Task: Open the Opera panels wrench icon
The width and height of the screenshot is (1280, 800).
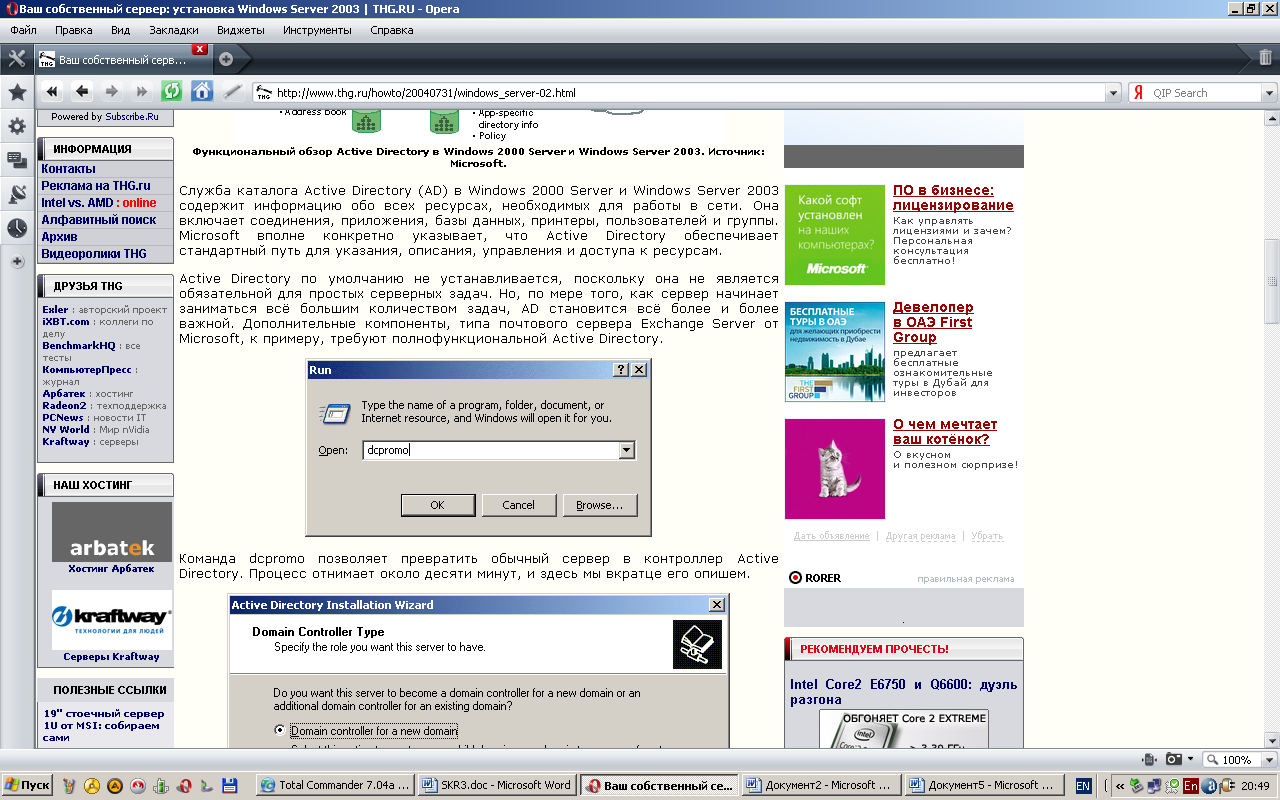Action: (x=17, y=58)
